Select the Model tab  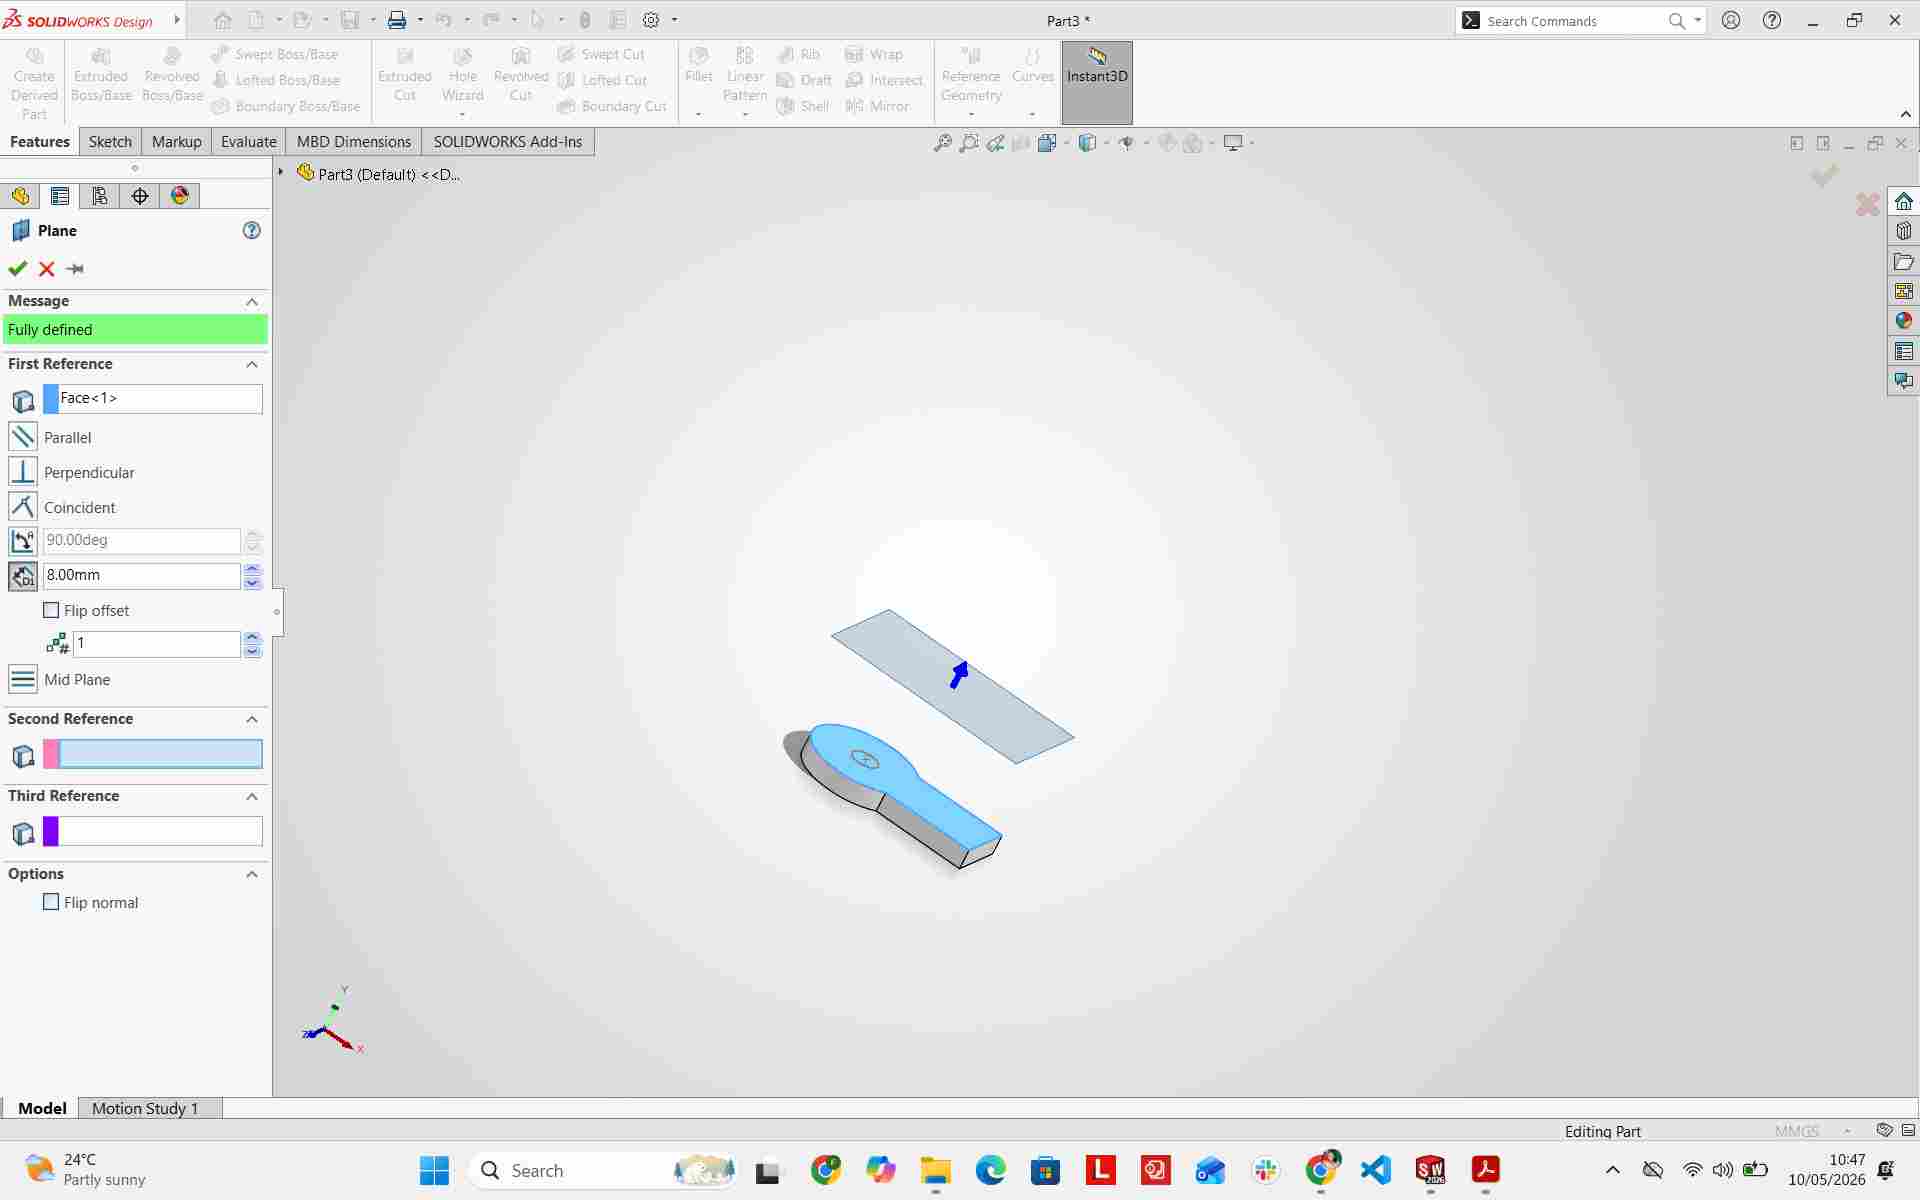tap(42, 1108)
